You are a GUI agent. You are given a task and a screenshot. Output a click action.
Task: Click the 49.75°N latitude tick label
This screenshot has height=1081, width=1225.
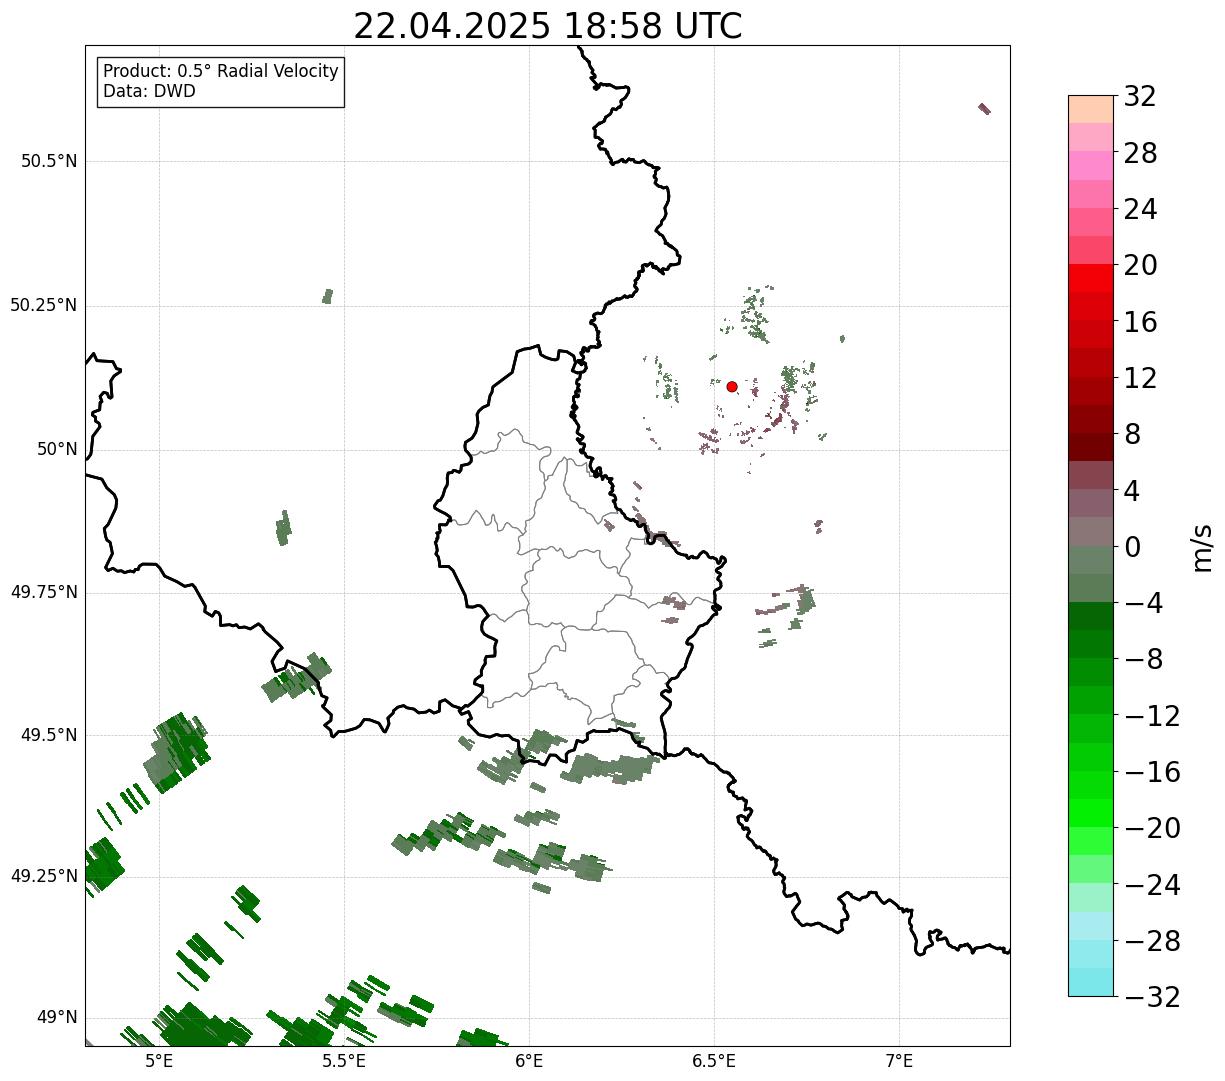(x=44, y=592)
